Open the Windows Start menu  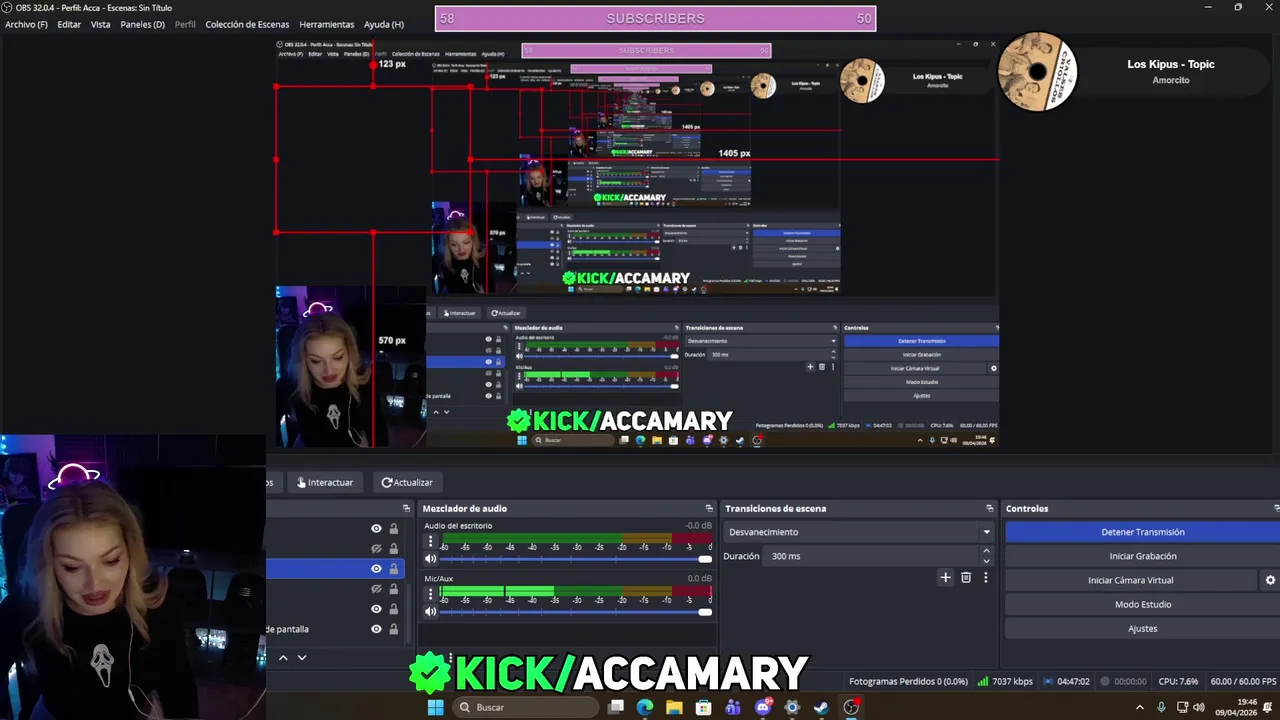click(x=436, y=707)
